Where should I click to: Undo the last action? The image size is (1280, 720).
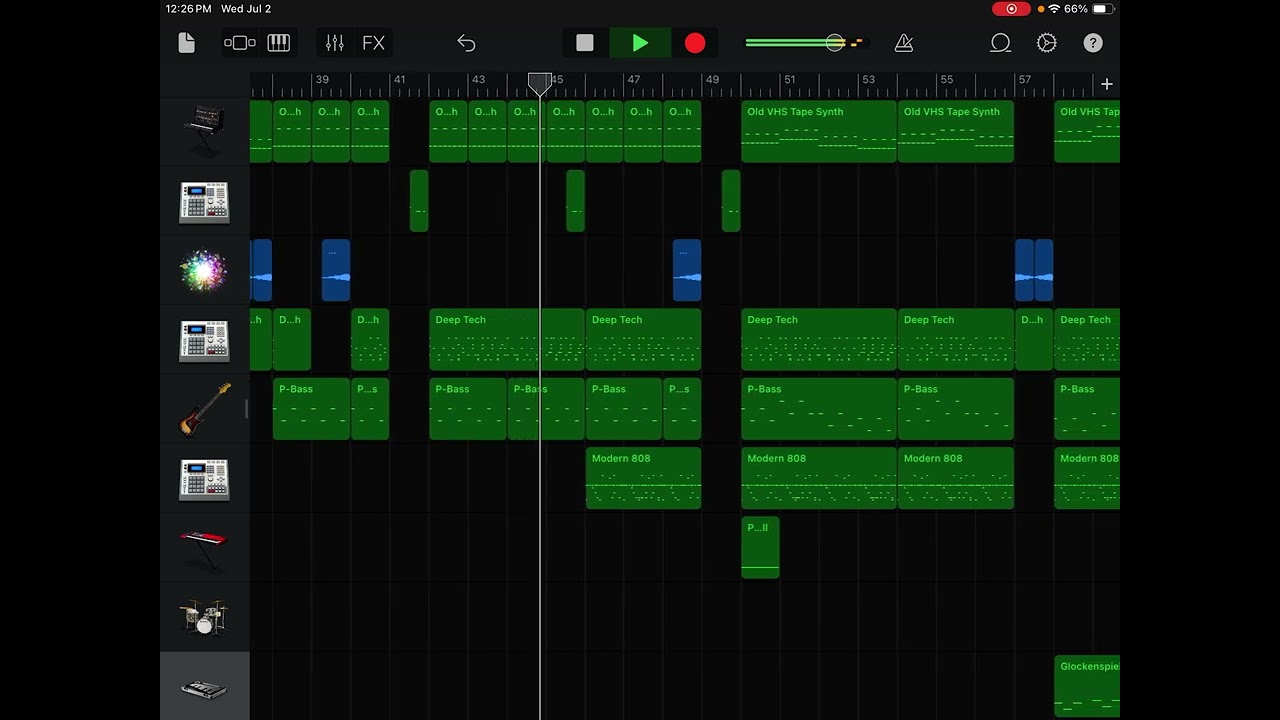click(466, 43)
